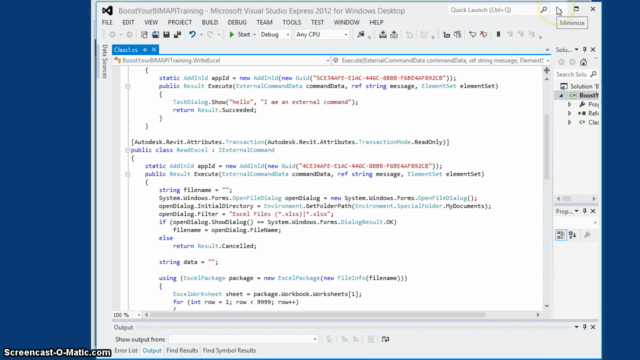Open the WINDOW menu
The height and width of the screenshot is (360, 640).
coord(347,22)
